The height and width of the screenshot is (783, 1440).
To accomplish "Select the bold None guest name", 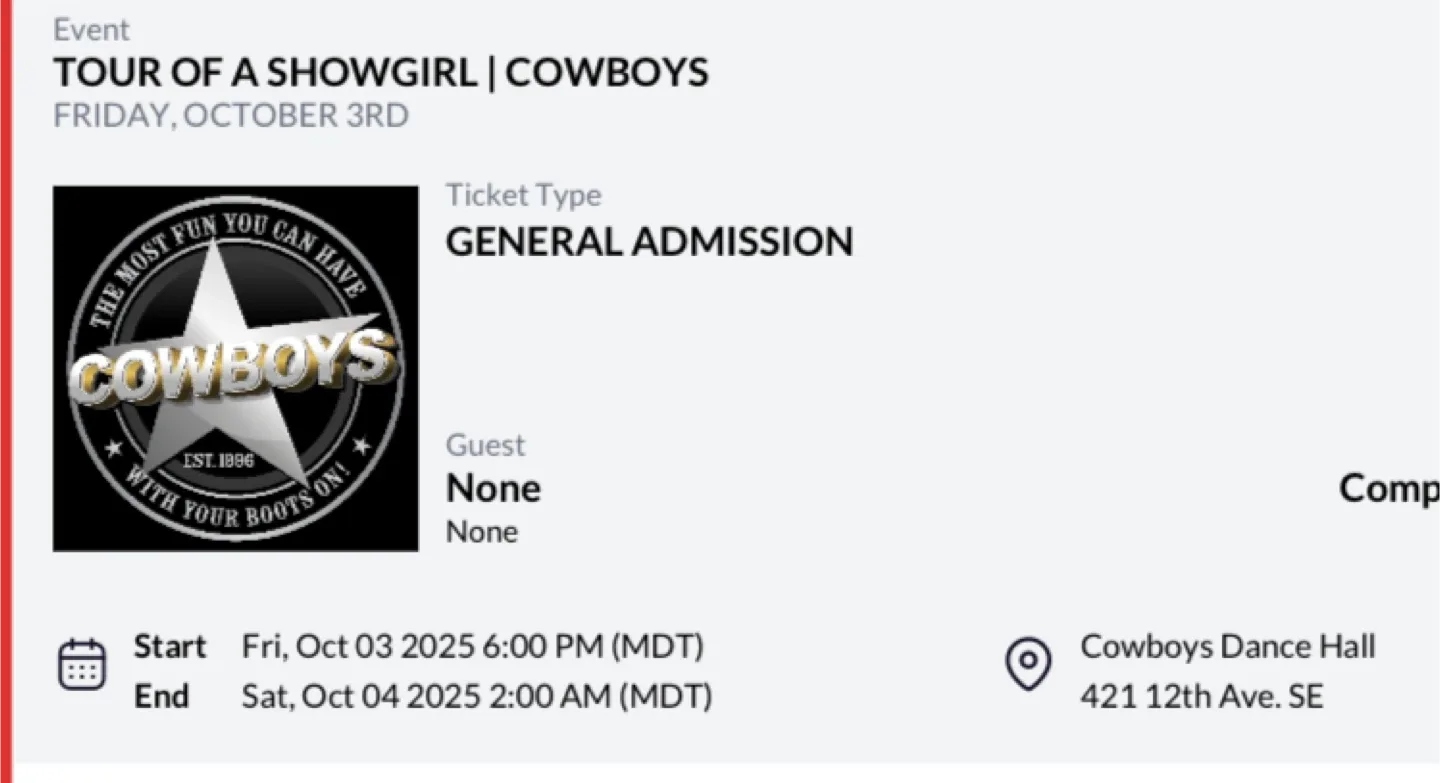I will [493, 489].
